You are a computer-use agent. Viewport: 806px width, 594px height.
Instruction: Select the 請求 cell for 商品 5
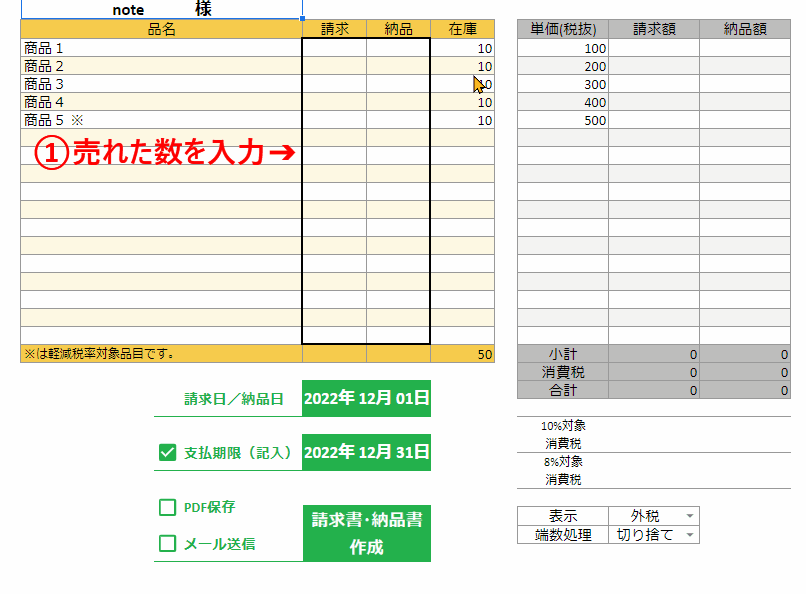(x=334, y=120)
